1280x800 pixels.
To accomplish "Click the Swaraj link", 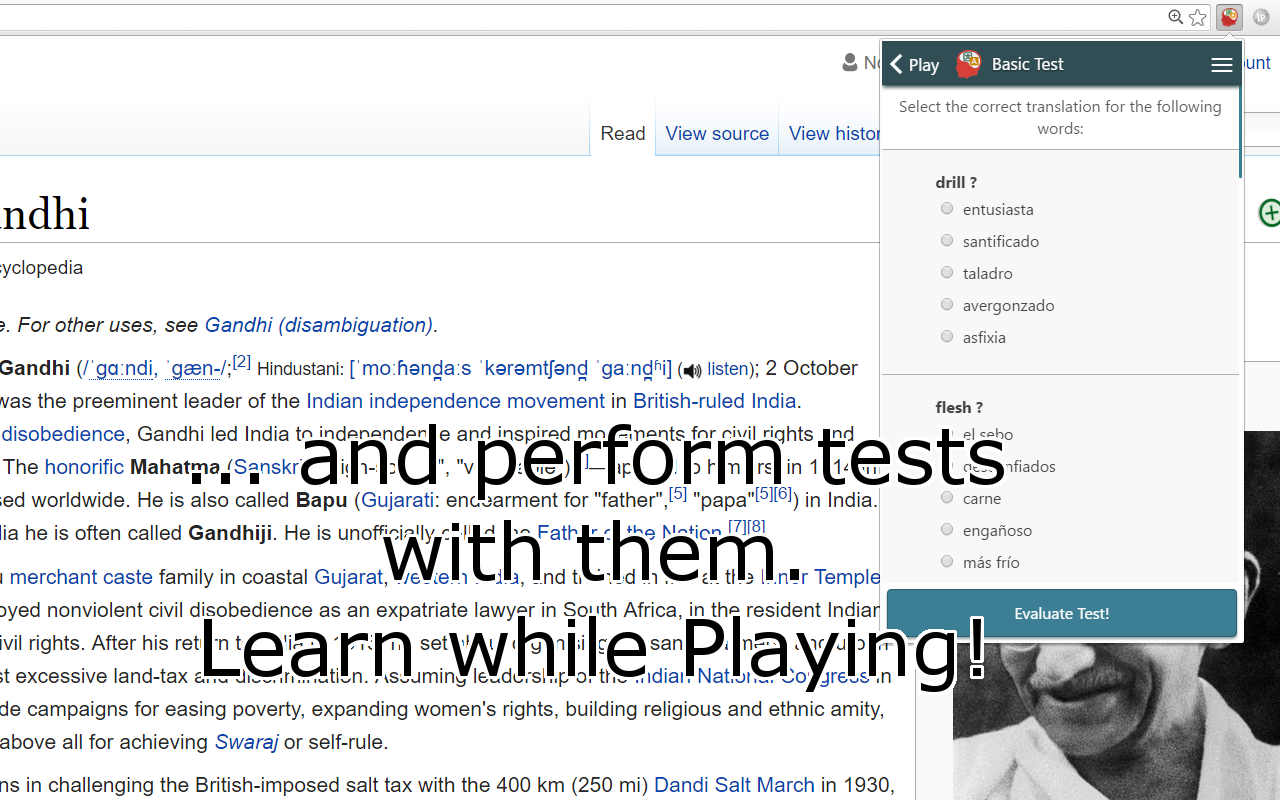I will 246,742.
